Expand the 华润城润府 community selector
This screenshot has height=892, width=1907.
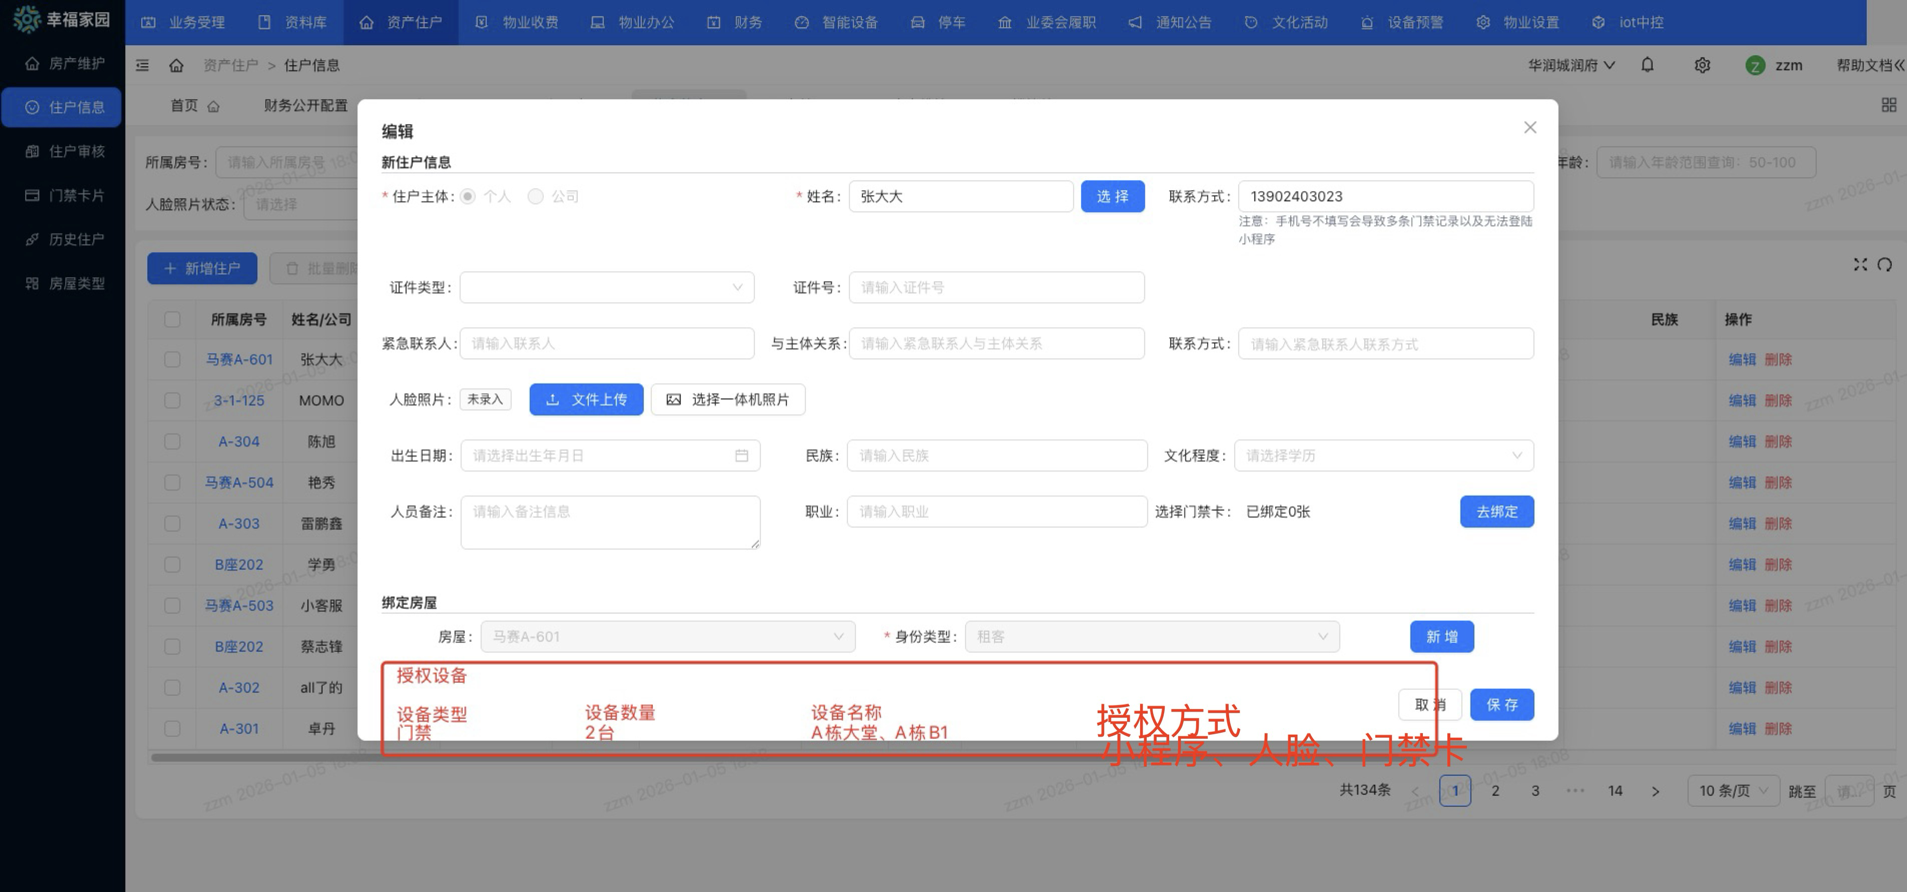click(1571, 65)
